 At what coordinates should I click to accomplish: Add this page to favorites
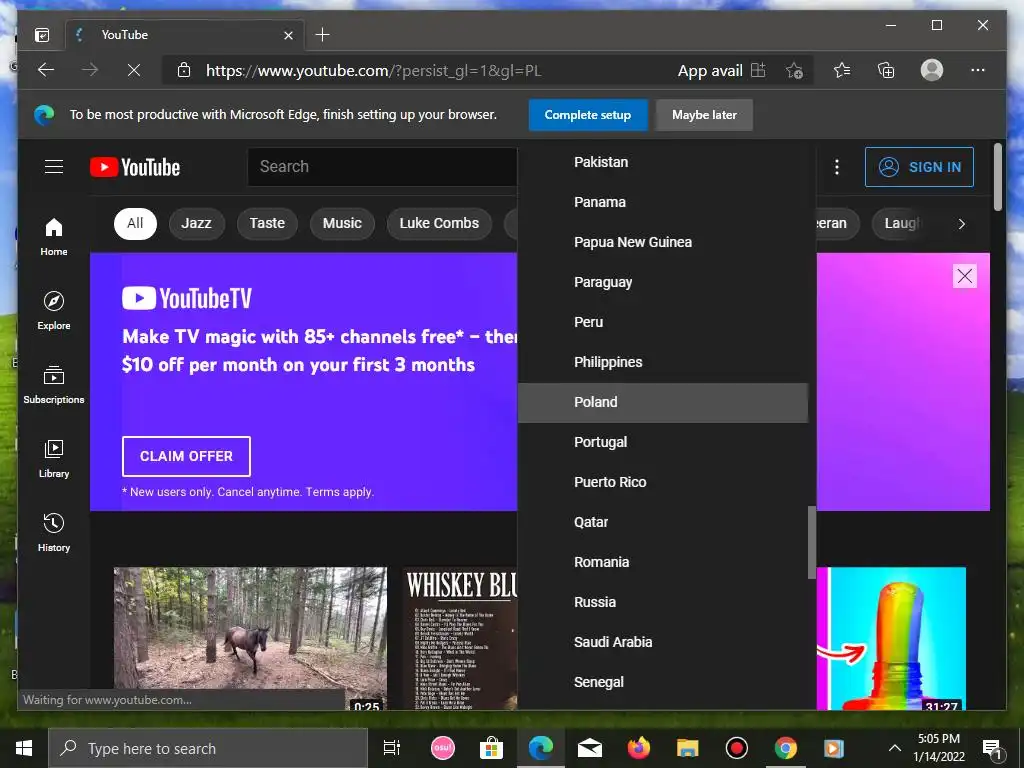point(794,70)
